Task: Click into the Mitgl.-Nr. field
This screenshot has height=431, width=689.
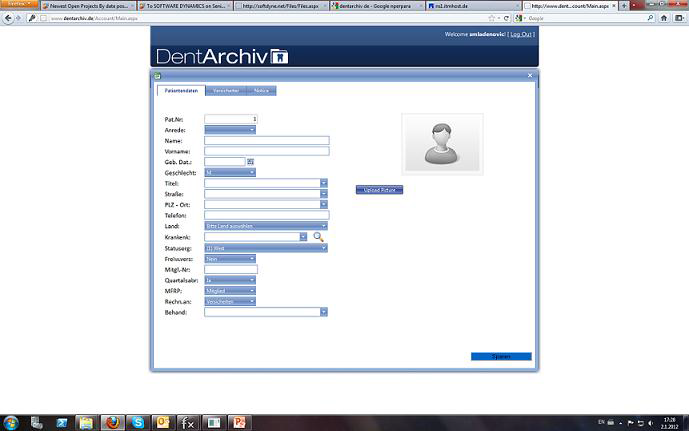Action: (231, 269)
